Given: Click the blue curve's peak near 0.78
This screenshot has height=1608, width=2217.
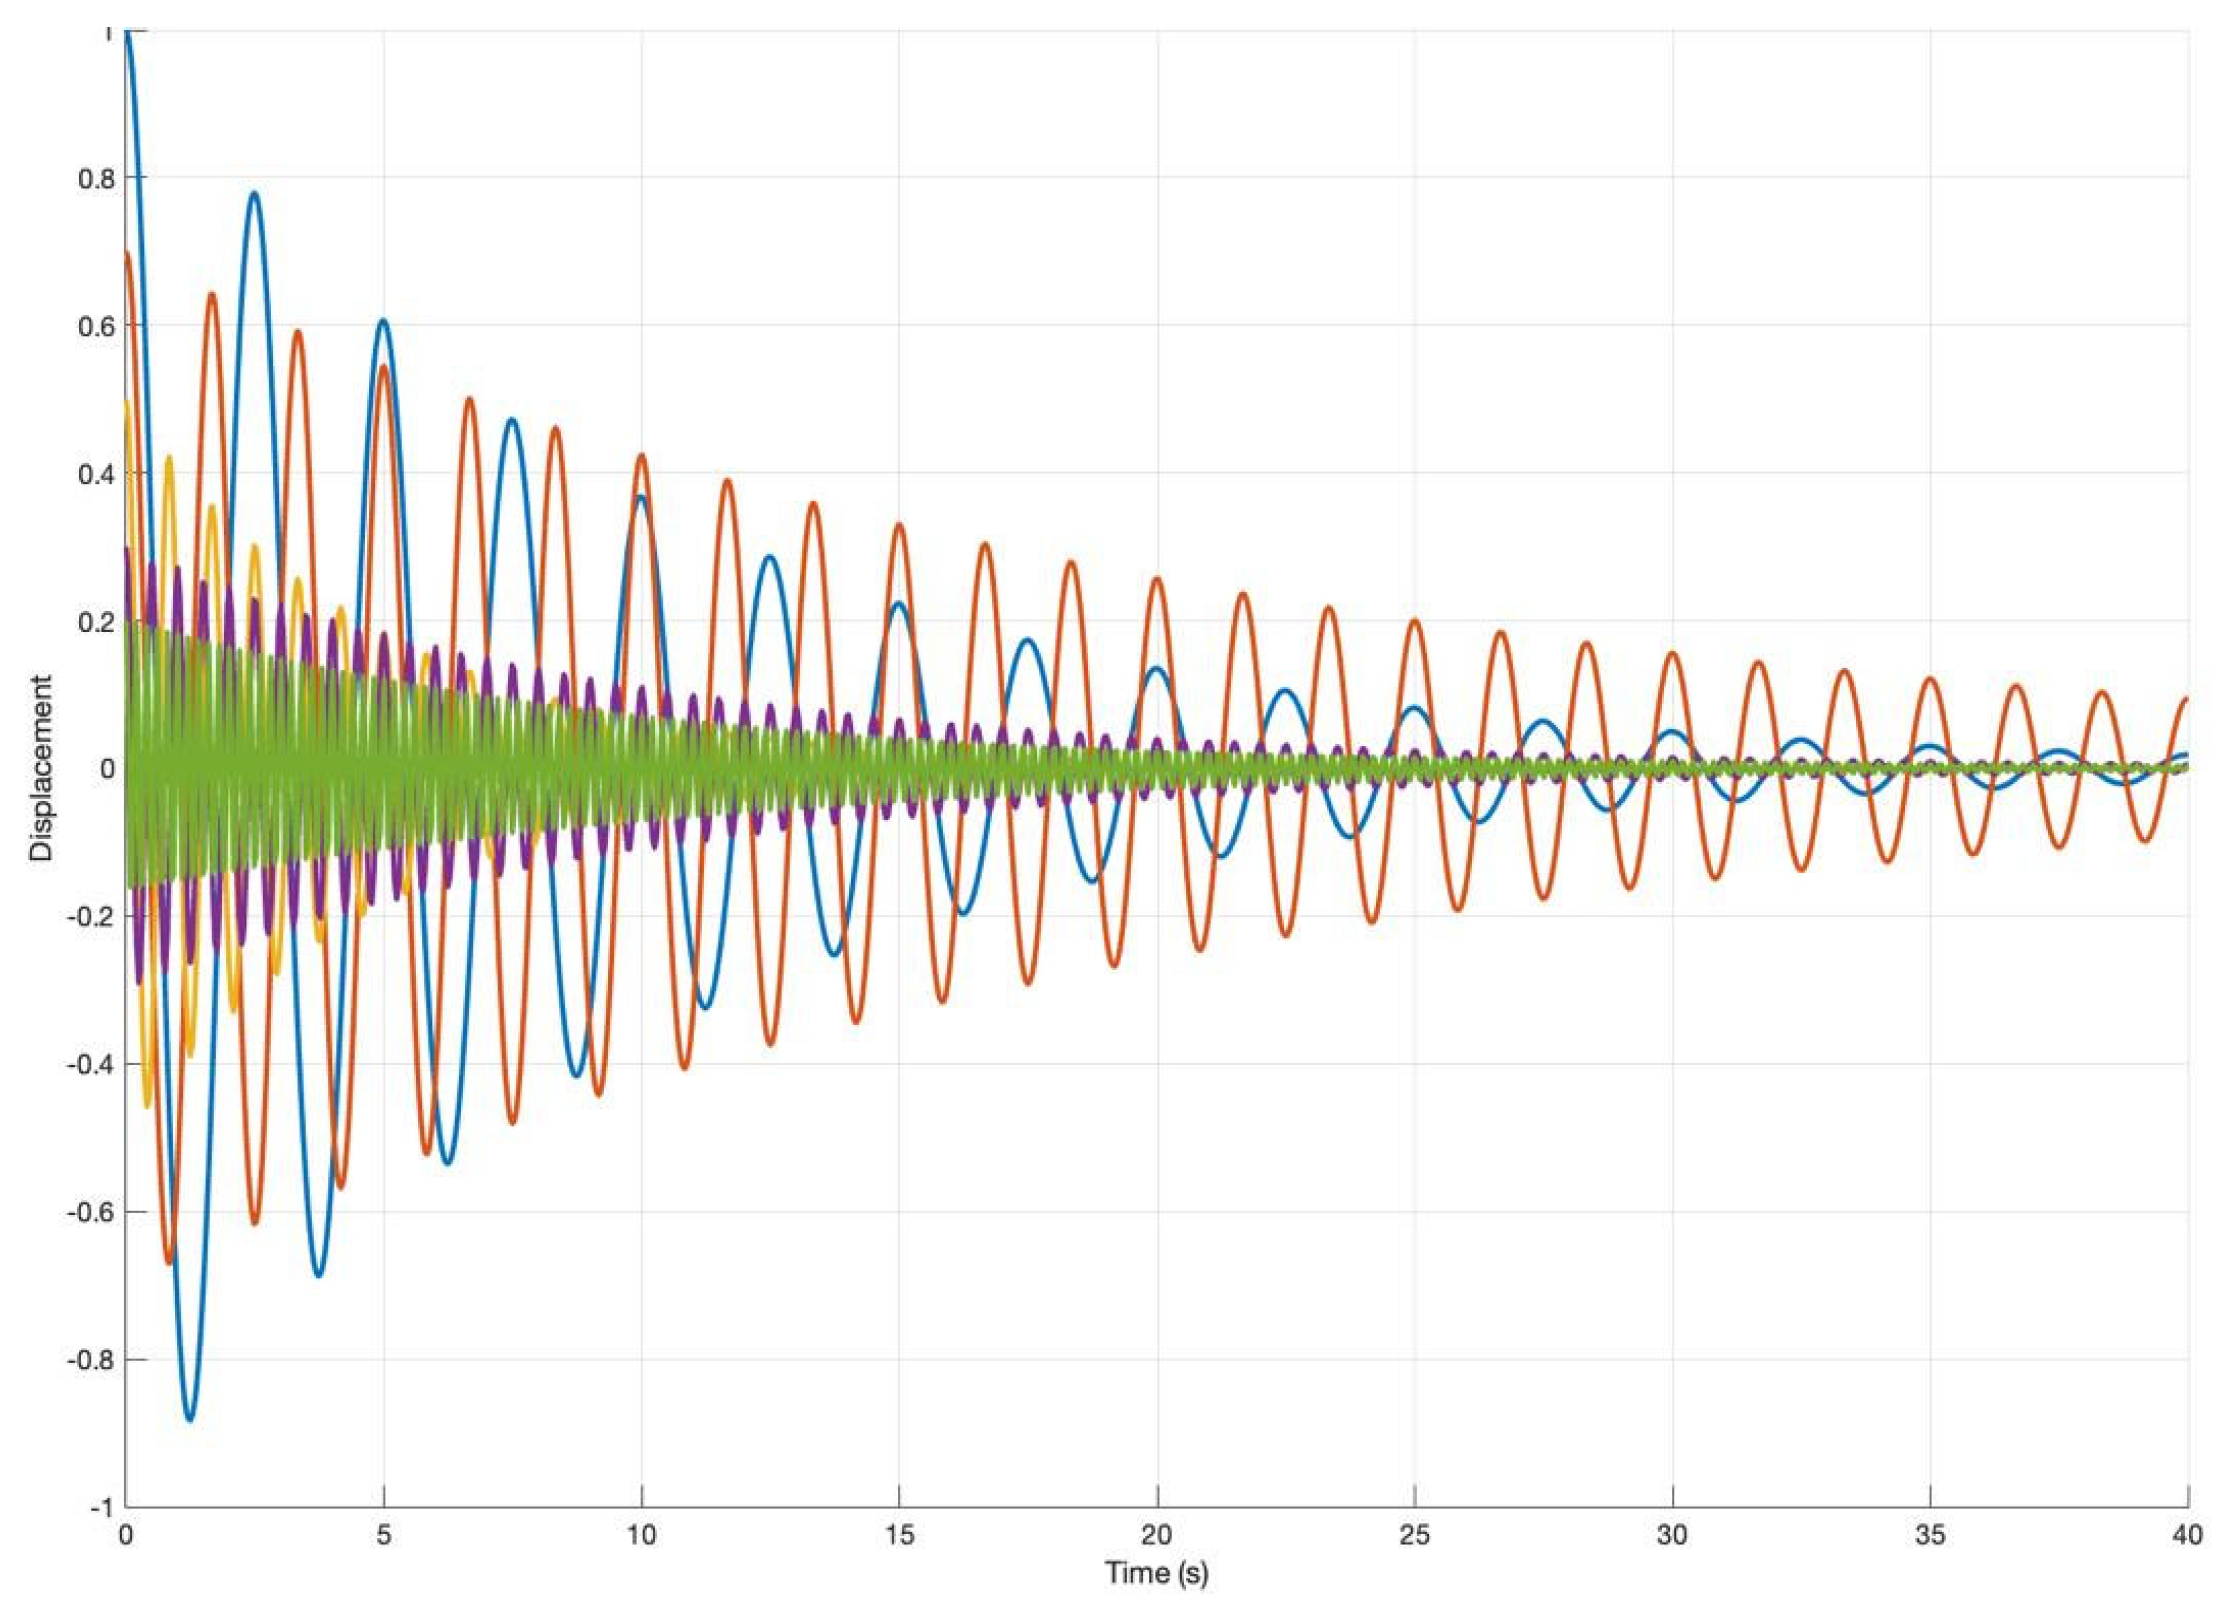Looking at the screenshot, I should click(x=254, y=193).
